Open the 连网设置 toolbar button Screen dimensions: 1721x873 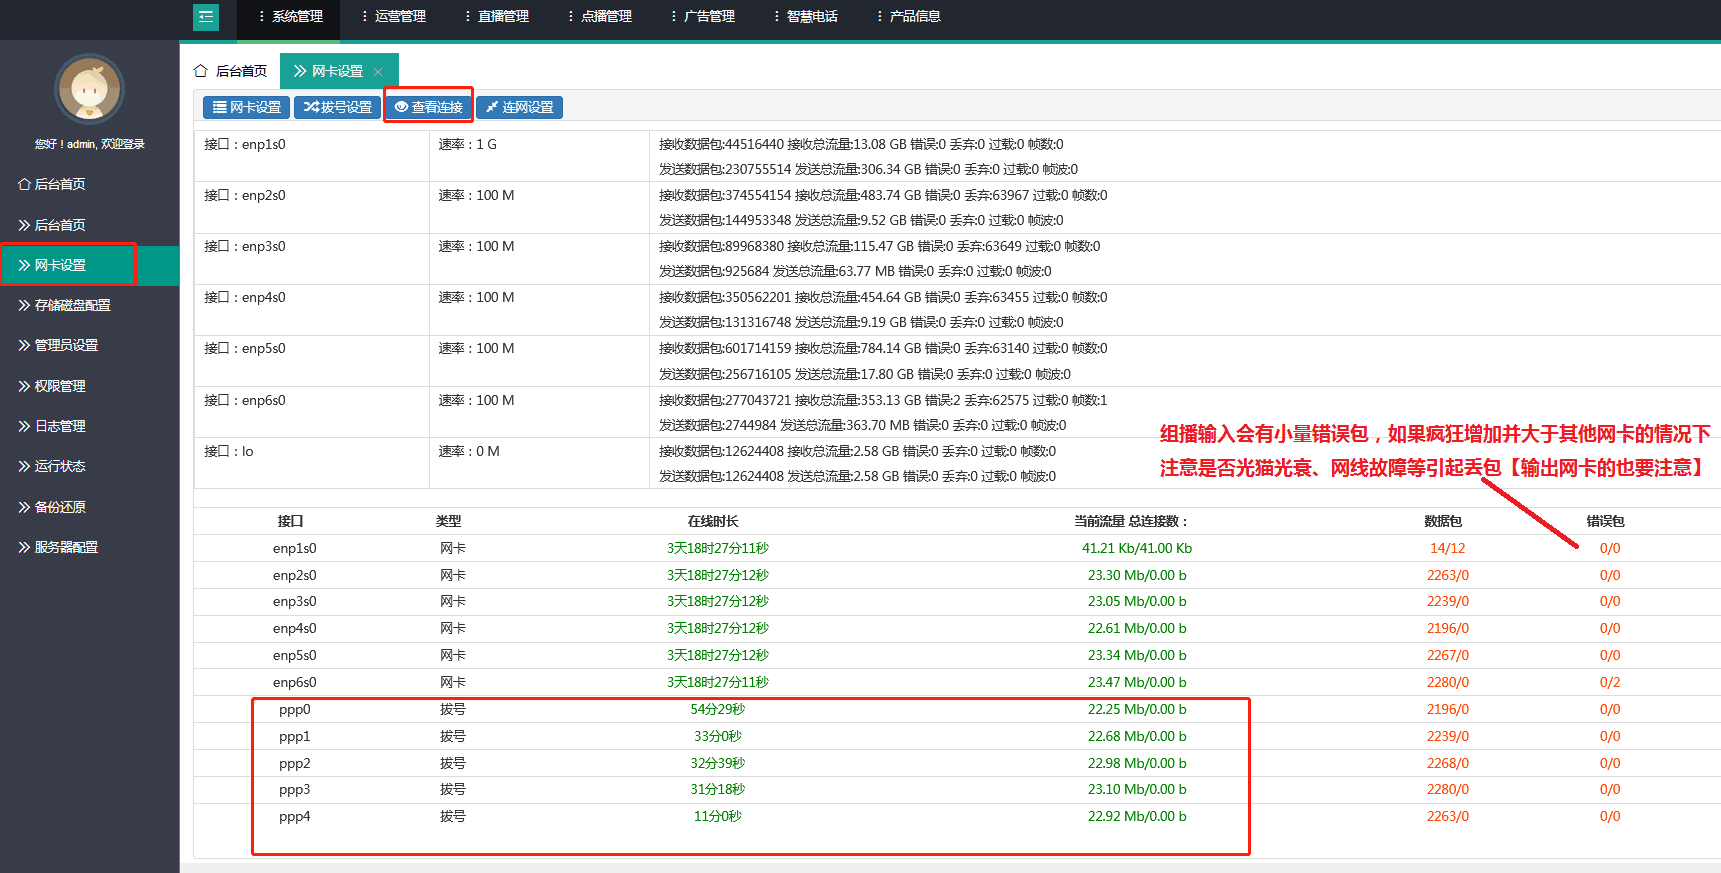coord(519,107)
